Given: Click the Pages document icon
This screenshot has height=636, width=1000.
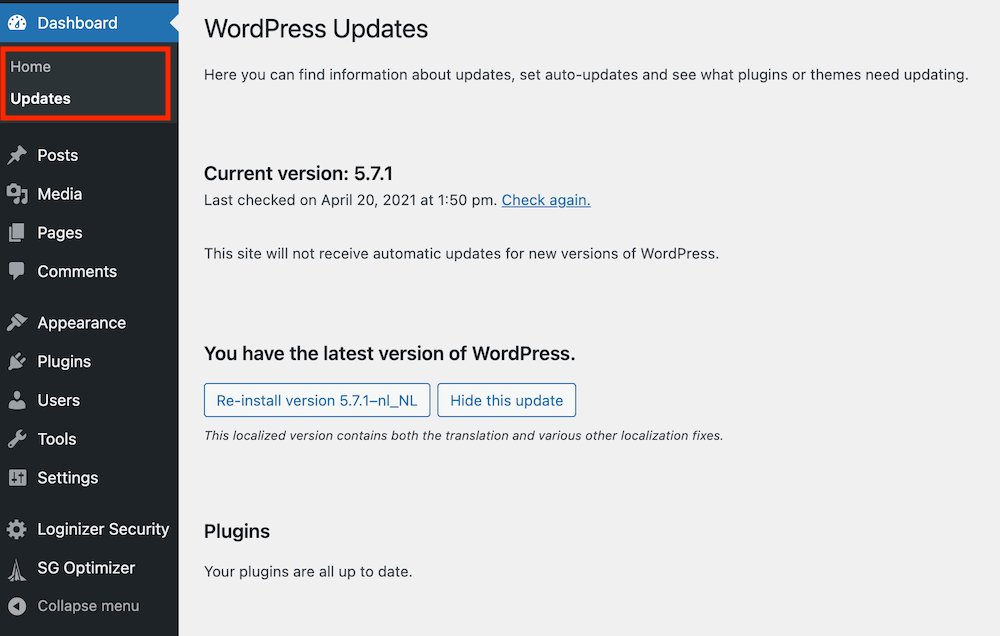Looking at the screenshot, I should point(17,233).
